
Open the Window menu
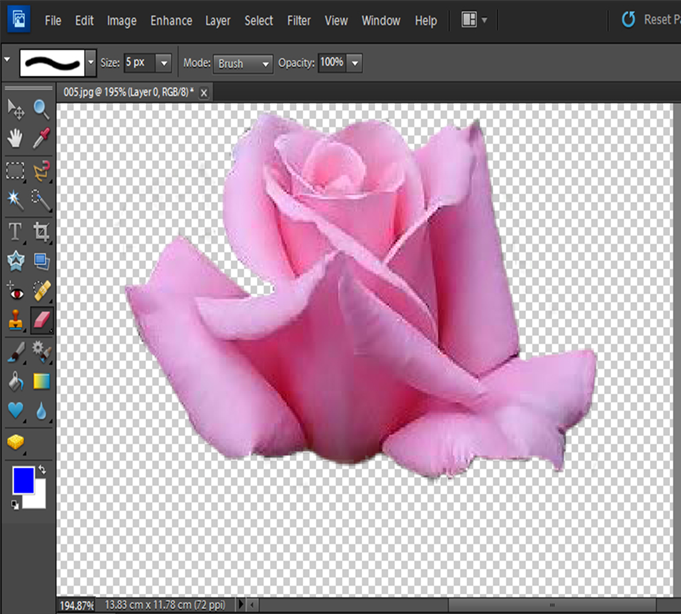click(x=381, y=20)
